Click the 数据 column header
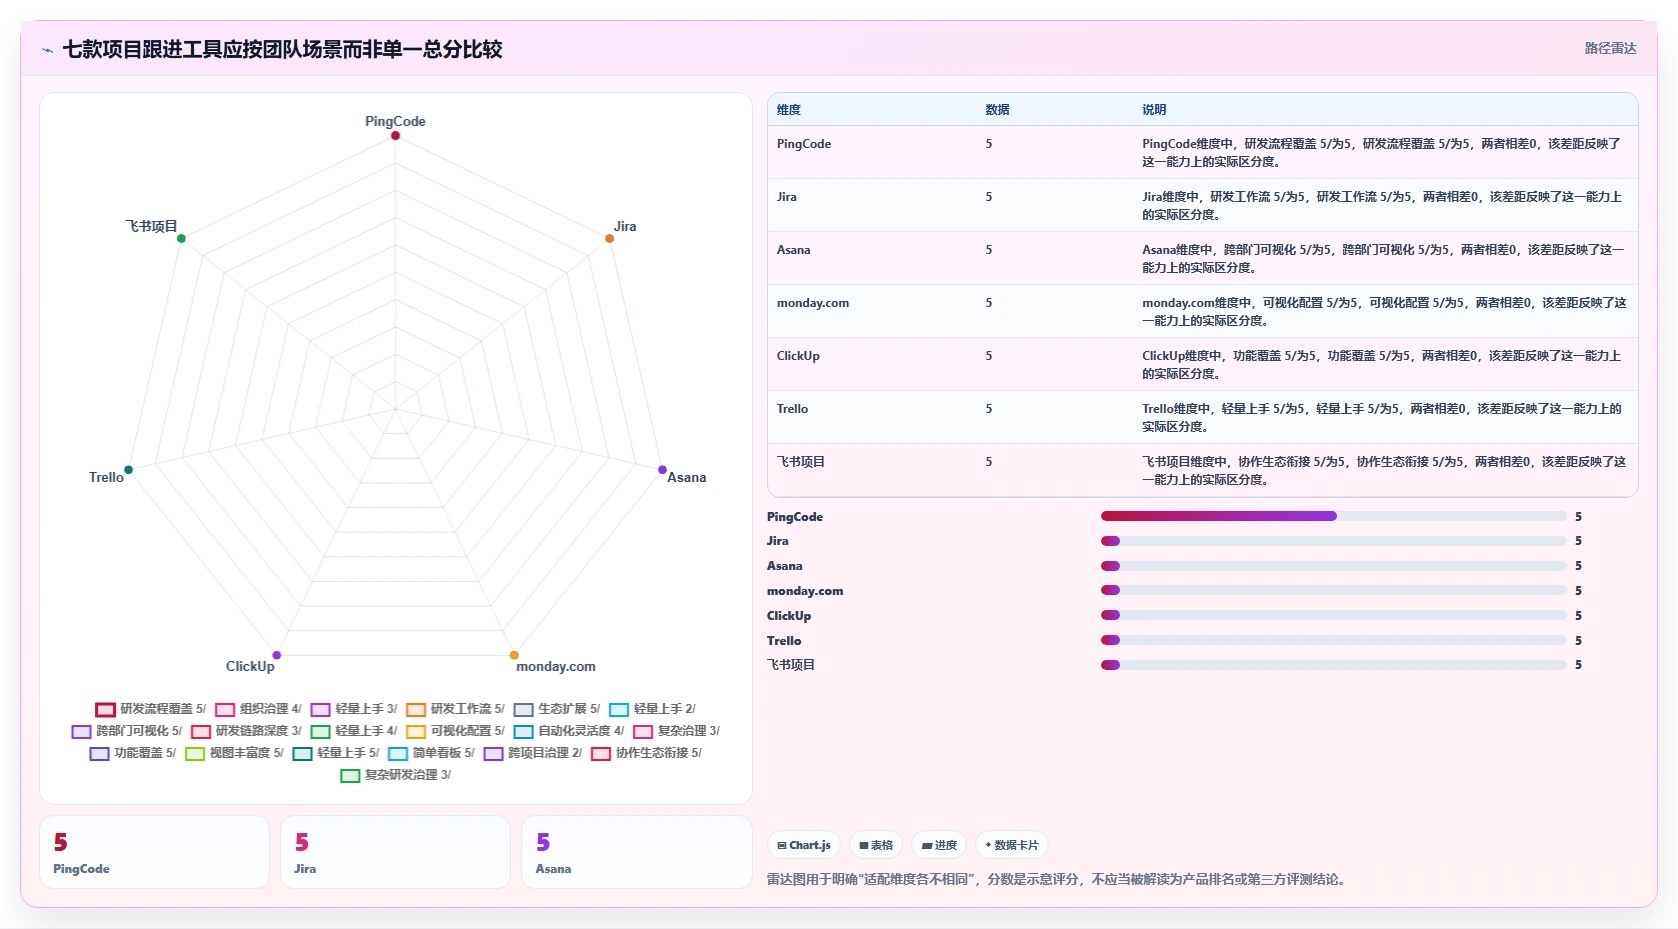Screen dimensions: 1678x929 997,110
